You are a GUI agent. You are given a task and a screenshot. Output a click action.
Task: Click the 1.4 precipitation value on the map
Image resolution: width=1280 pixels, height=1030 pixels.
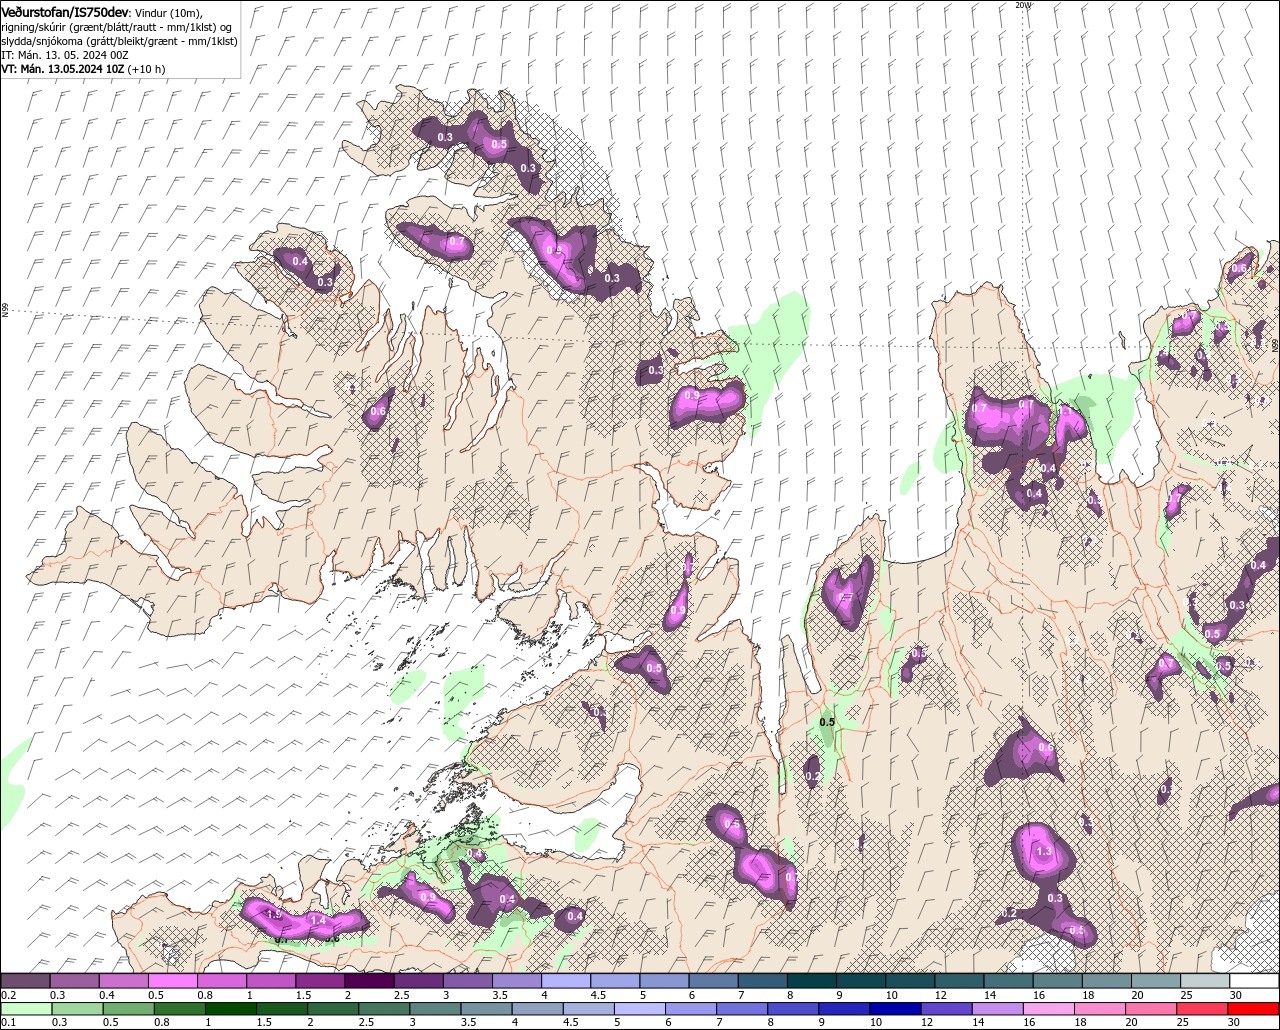318,920
